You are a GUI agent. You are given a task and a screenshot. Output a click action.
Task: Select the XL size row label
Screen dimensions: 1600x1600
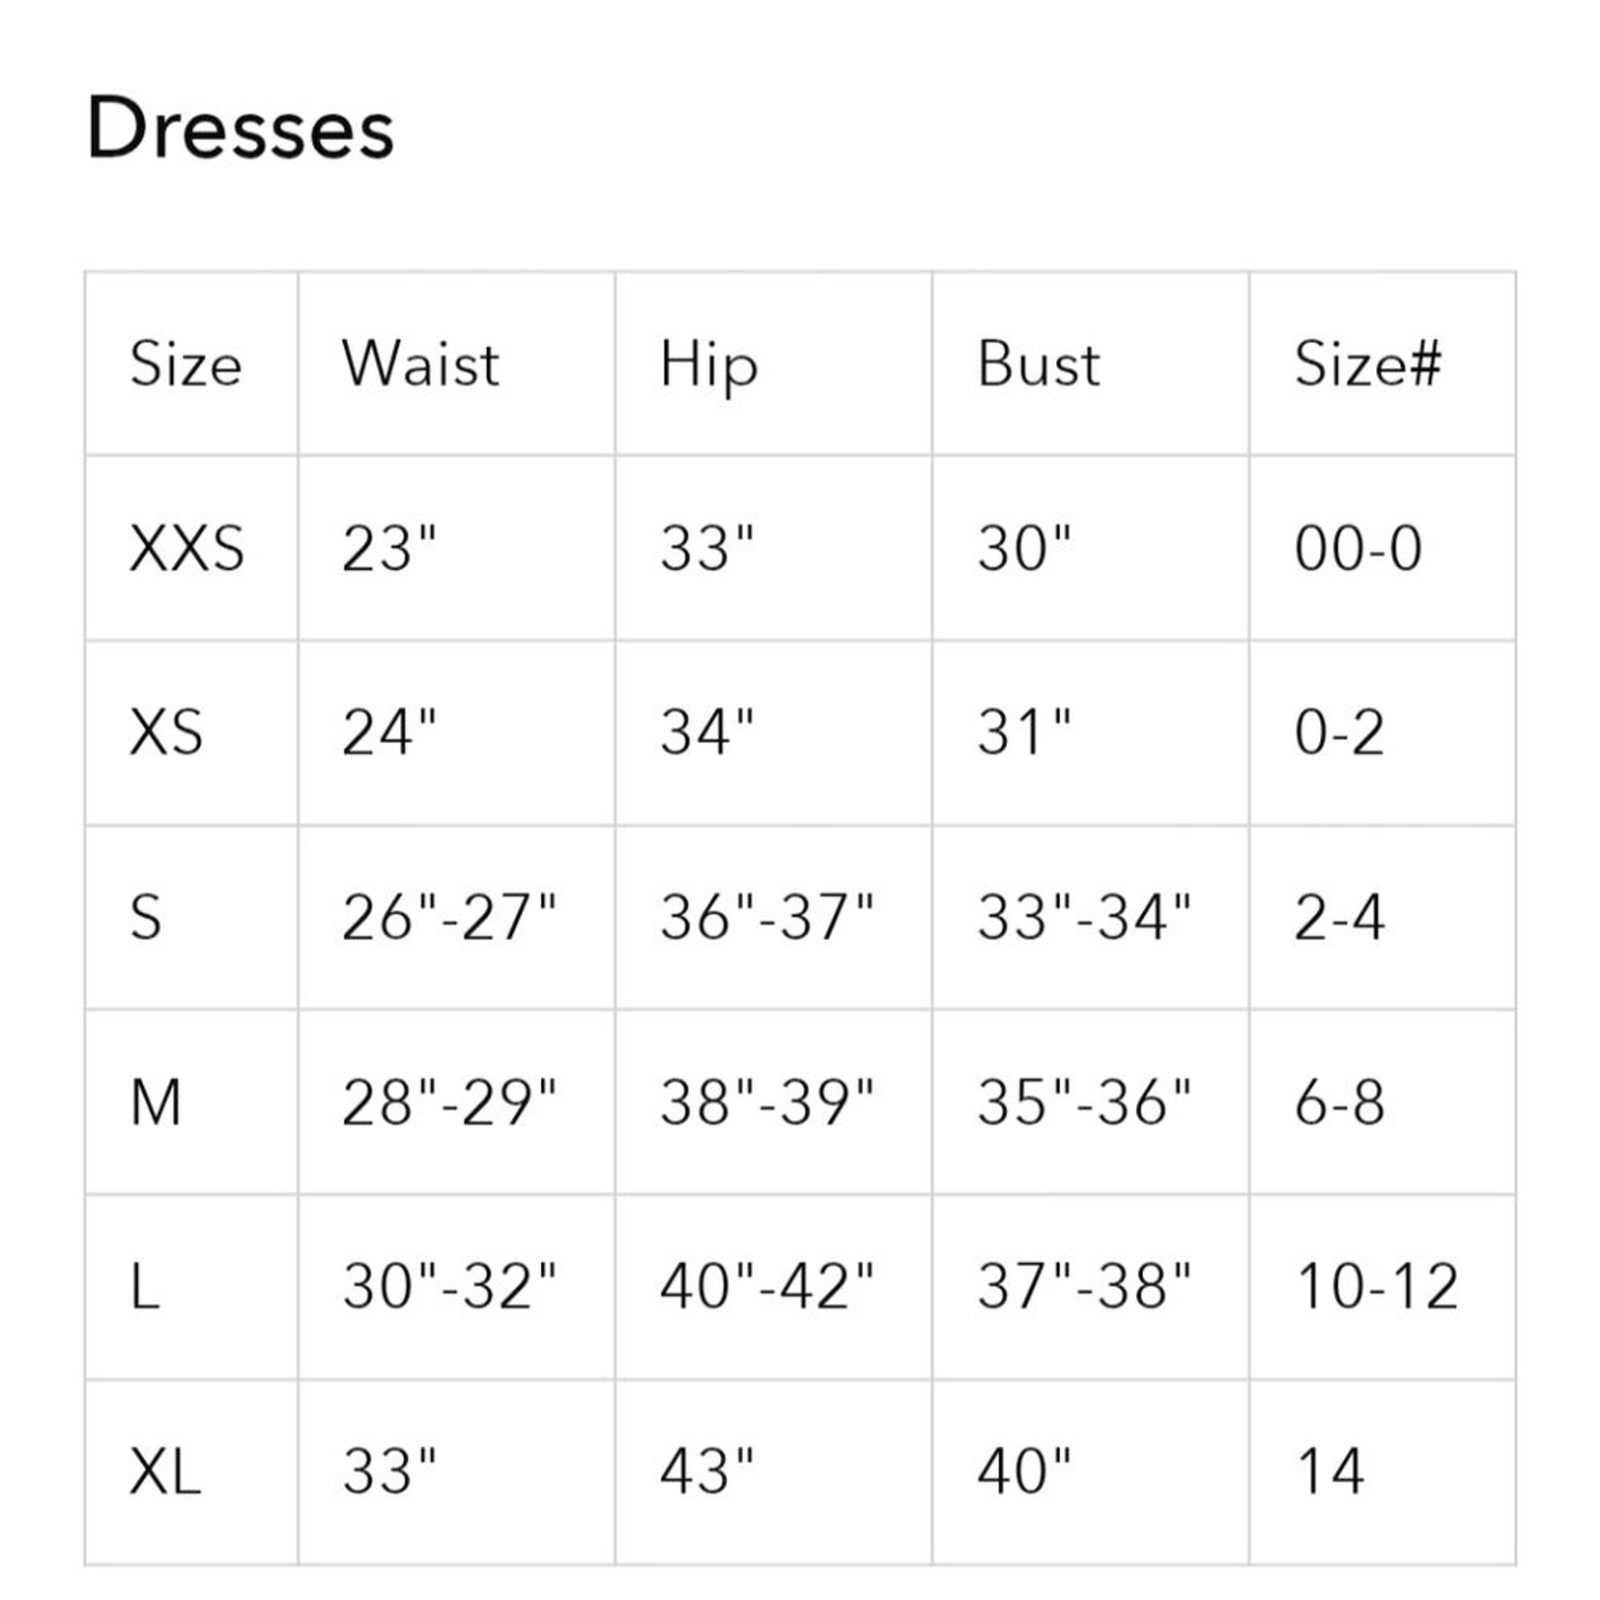tap(165, 1471)
